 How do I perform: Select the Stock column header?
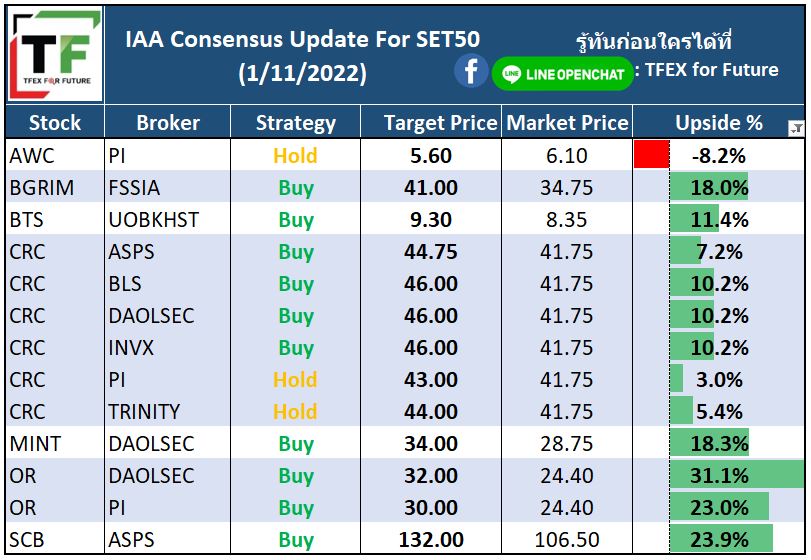point(55,123)
